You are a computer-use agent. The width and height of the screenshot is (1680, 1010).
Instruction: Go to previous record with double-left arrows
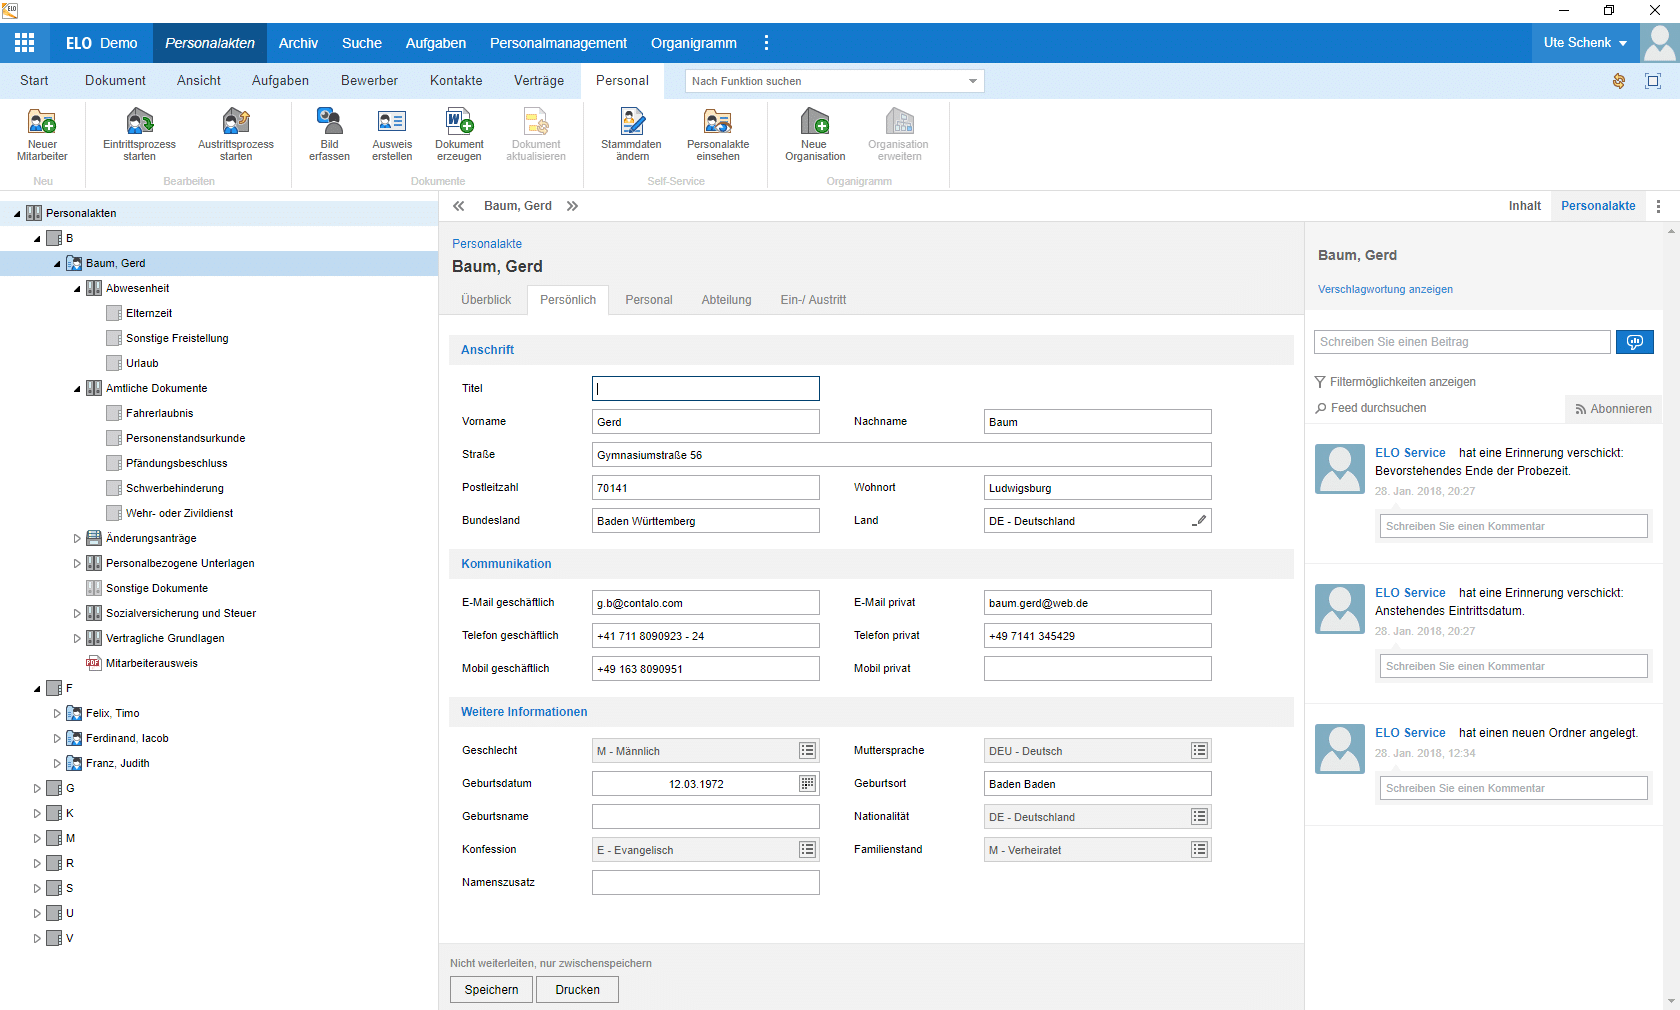click(x=459, y=206)
